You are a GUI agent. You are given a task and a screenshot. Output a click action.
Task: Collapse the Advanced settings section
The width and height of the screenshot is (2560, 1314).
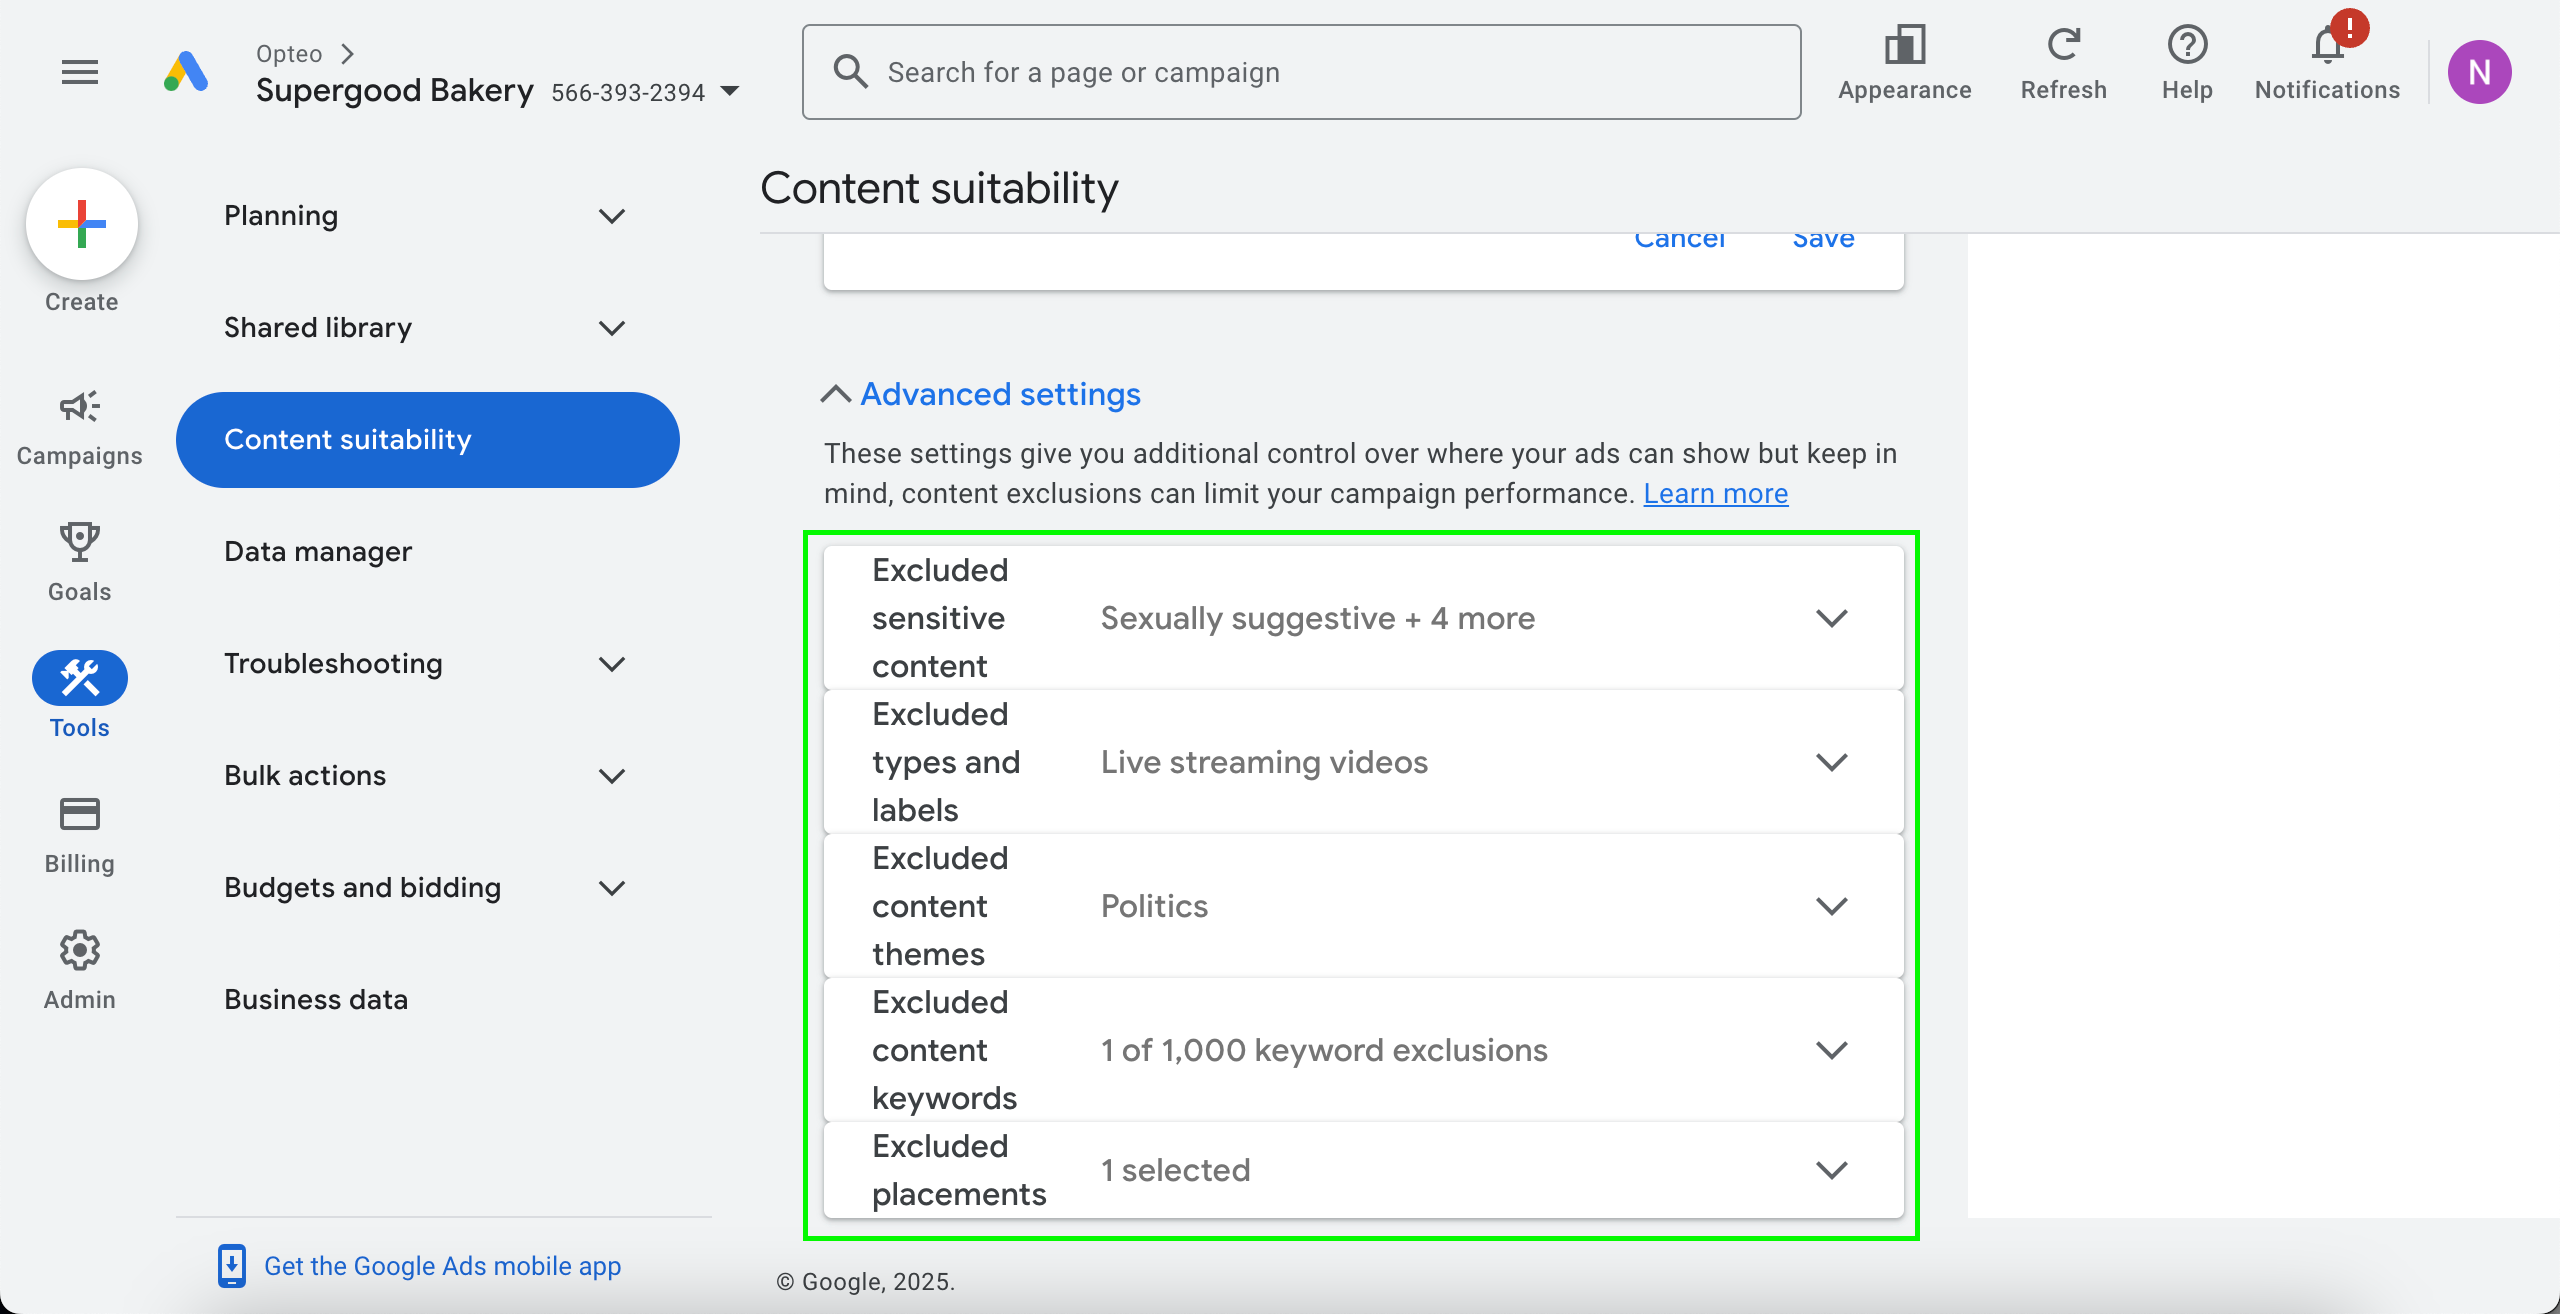point(981,394)
